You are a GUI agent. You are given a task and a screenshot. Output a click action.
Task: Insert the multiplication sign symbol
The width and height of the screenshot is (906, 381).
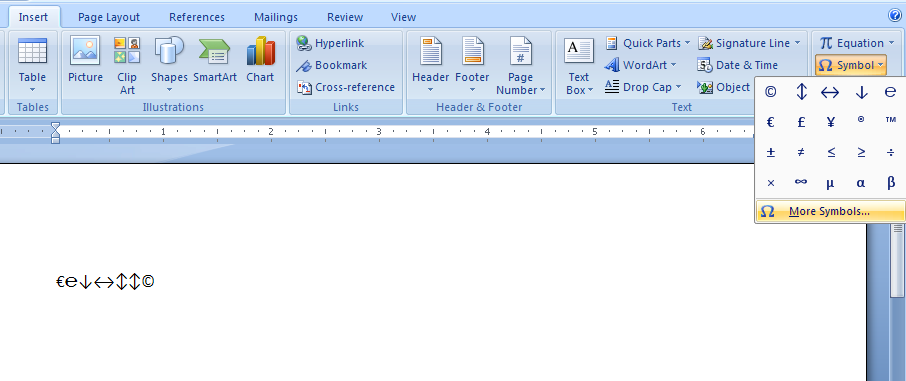pyautogui.click(x=770, y=183)
